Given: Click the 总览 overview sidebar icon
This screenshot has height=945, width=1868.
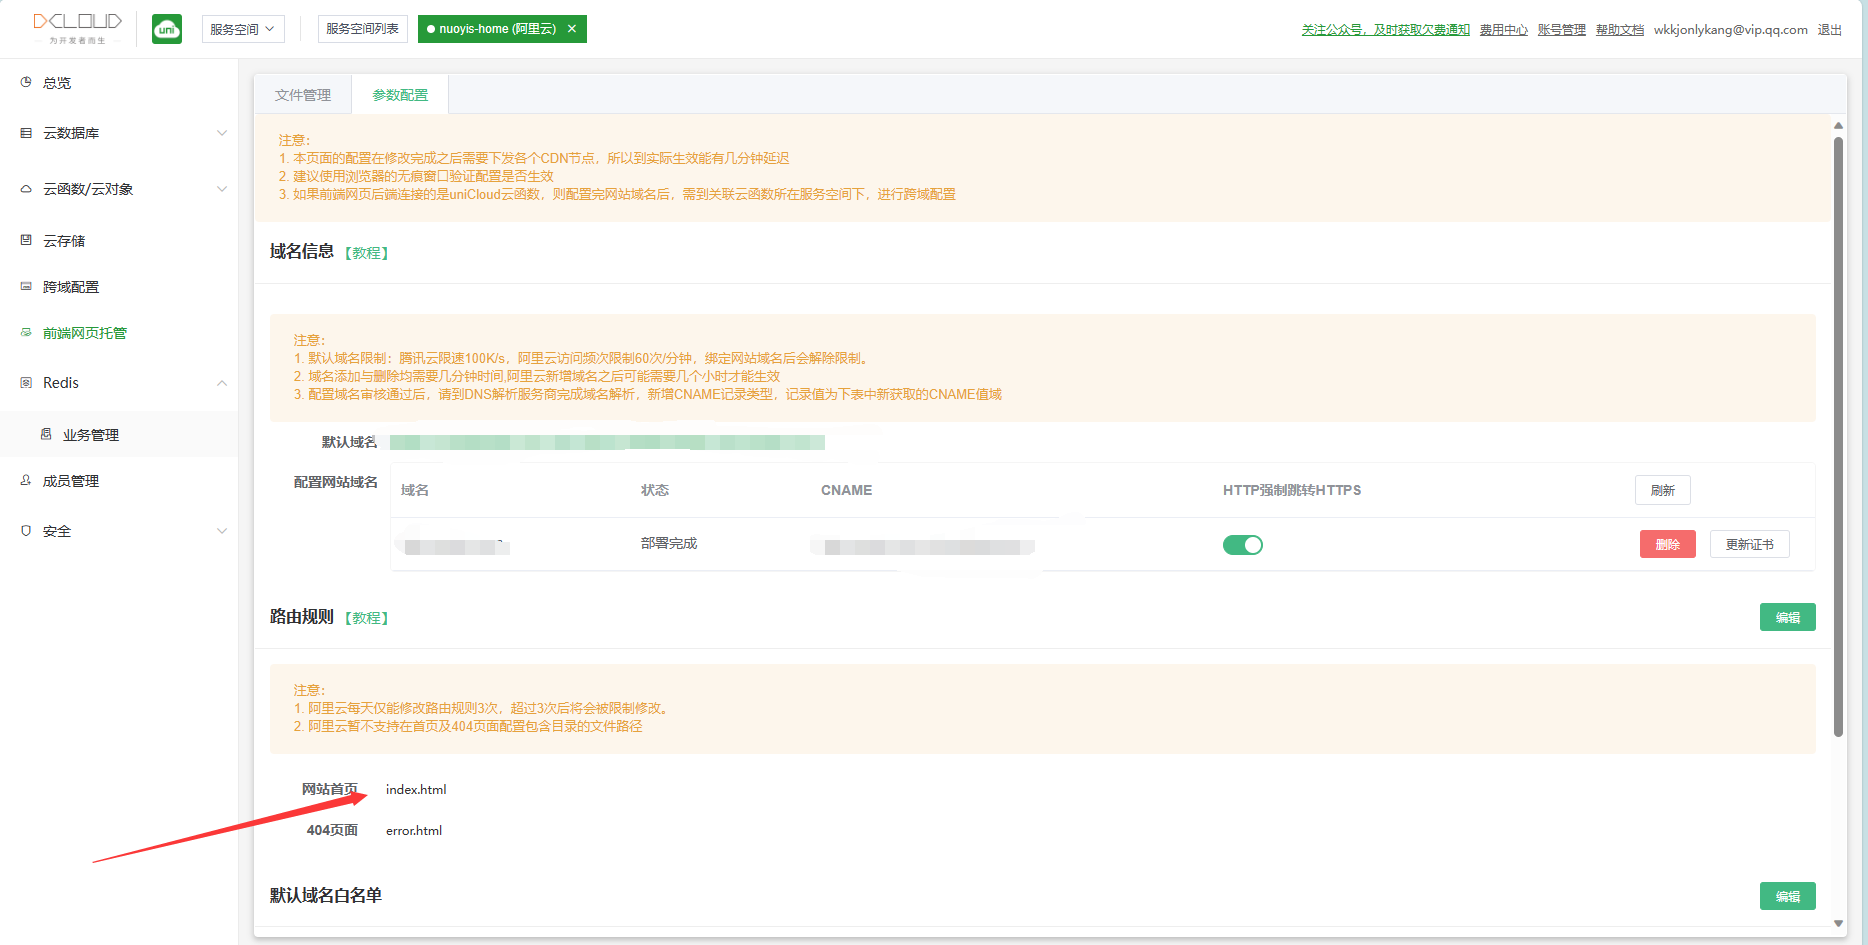Looking at the screenshot, I should coord(26,83).
